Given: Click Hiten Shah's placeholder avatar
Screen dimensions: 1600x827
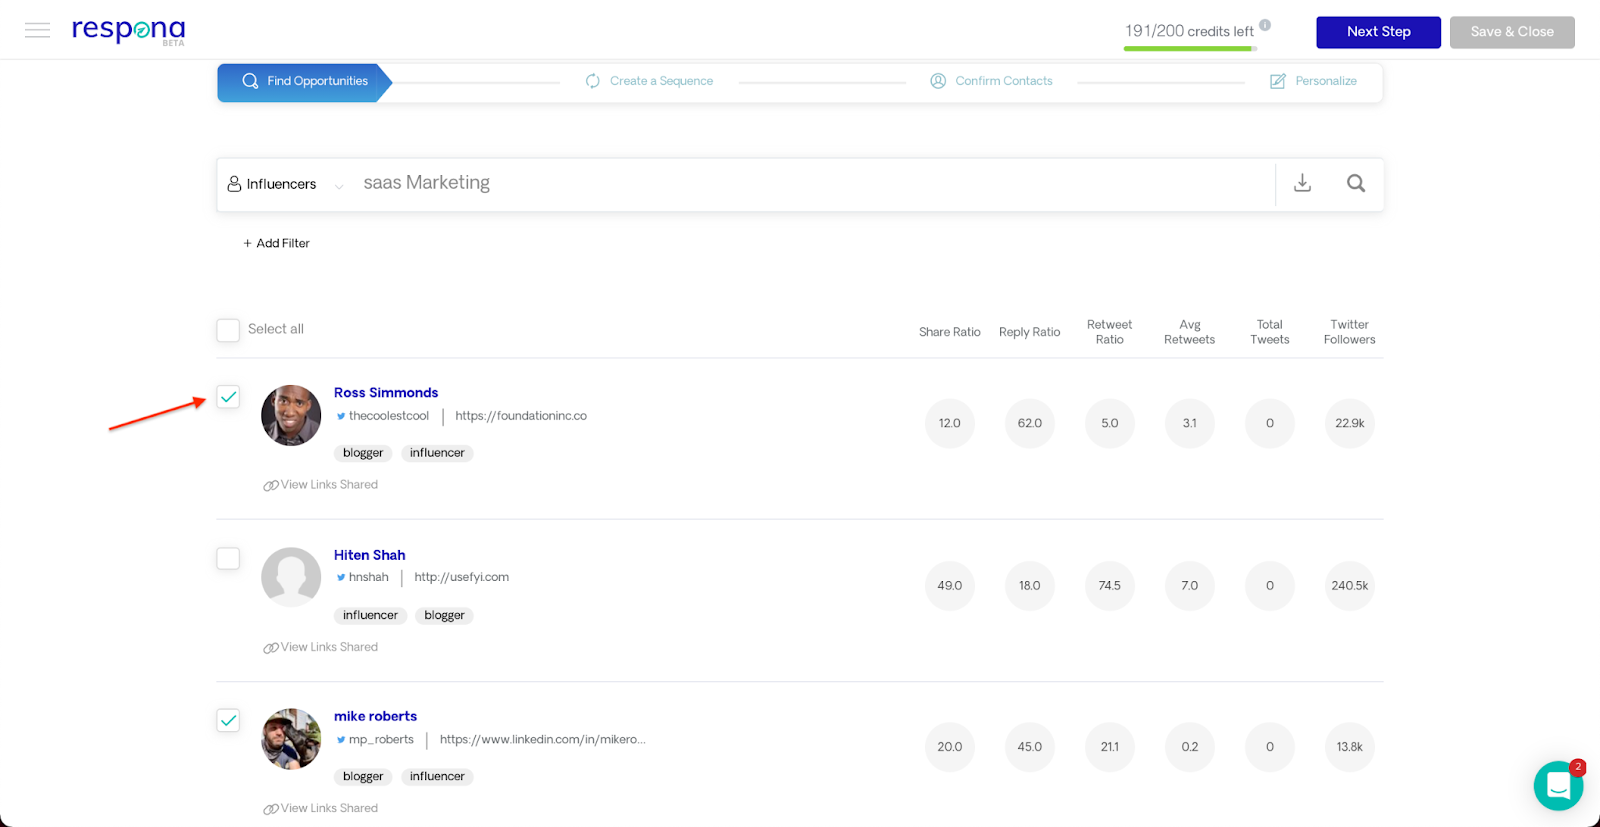Looking at the screenshot, I should pos(291,577).
